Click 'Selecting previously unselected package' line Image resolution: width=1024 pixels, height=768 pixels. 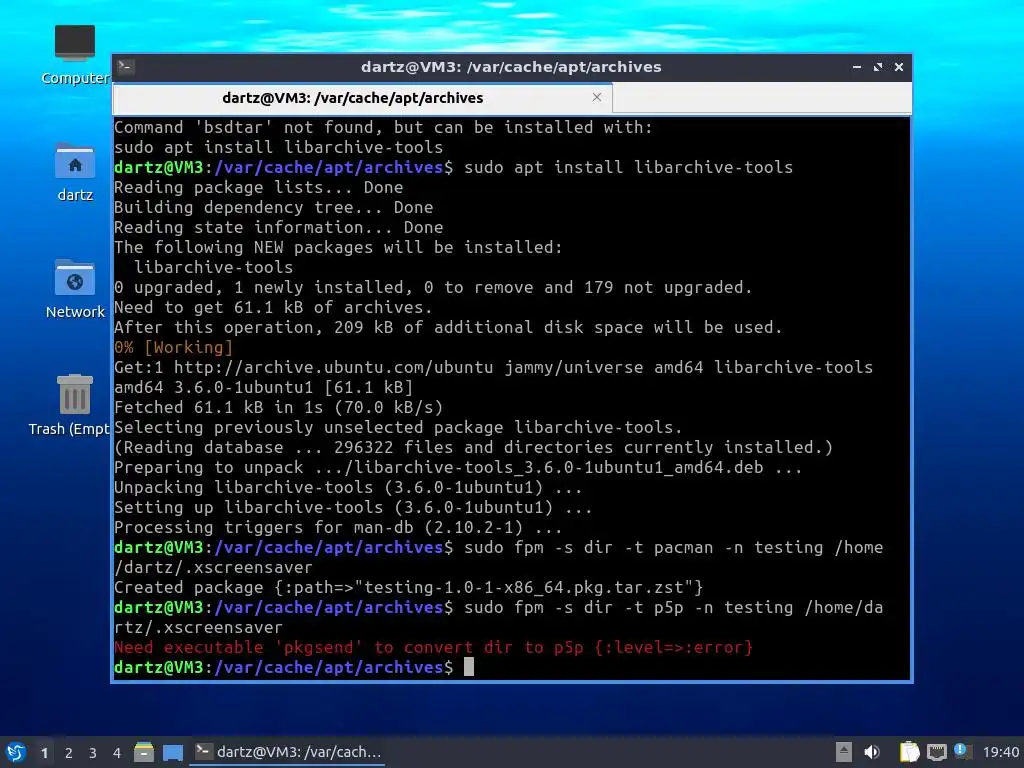(398, 427)
